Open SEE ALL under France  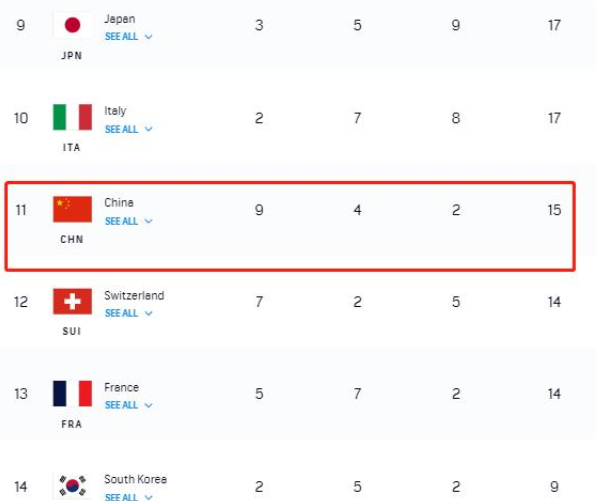tap(122, 405)
